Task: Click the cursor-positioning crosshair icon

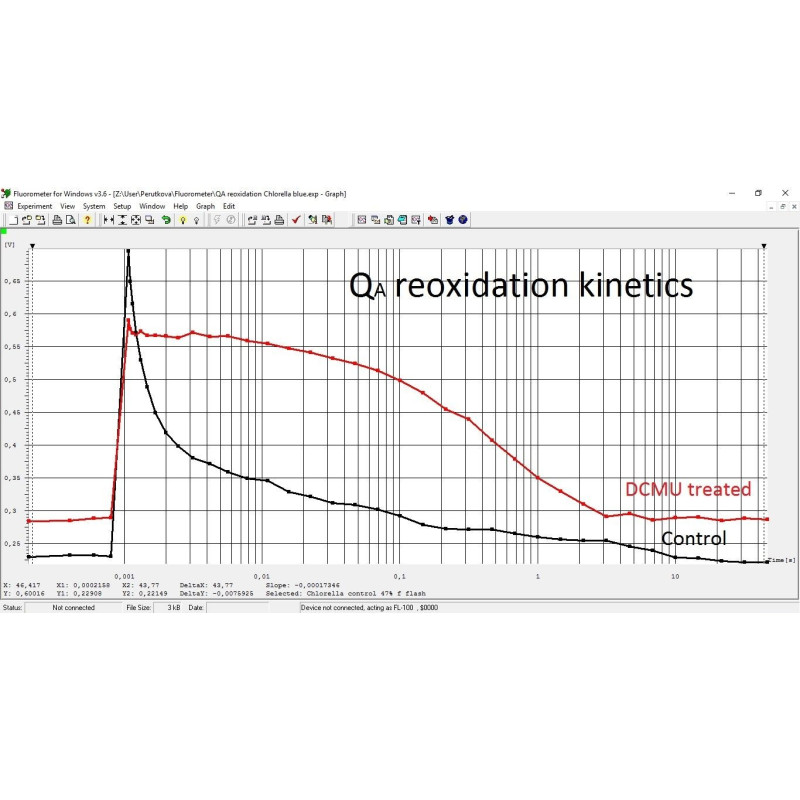Action: pos(108,223)
